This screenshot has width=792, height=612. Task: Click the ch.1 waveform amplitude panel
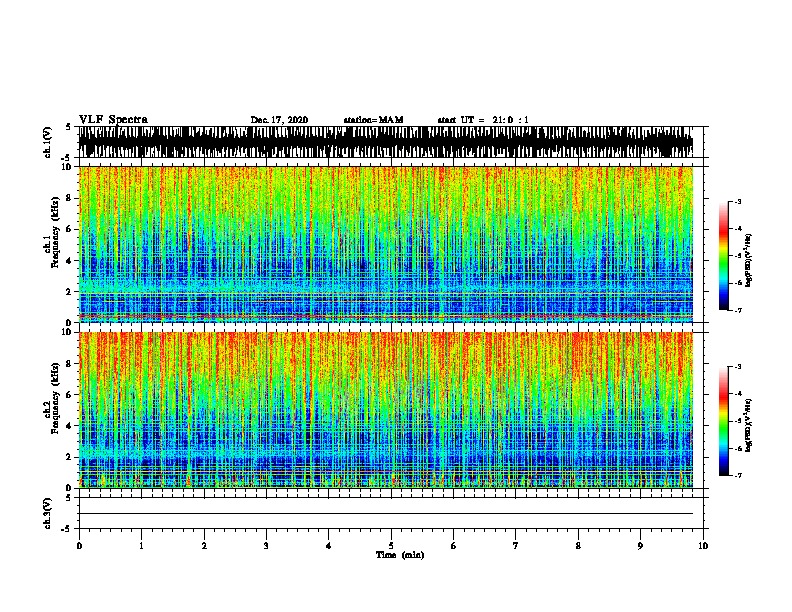[x=386, y=142]
